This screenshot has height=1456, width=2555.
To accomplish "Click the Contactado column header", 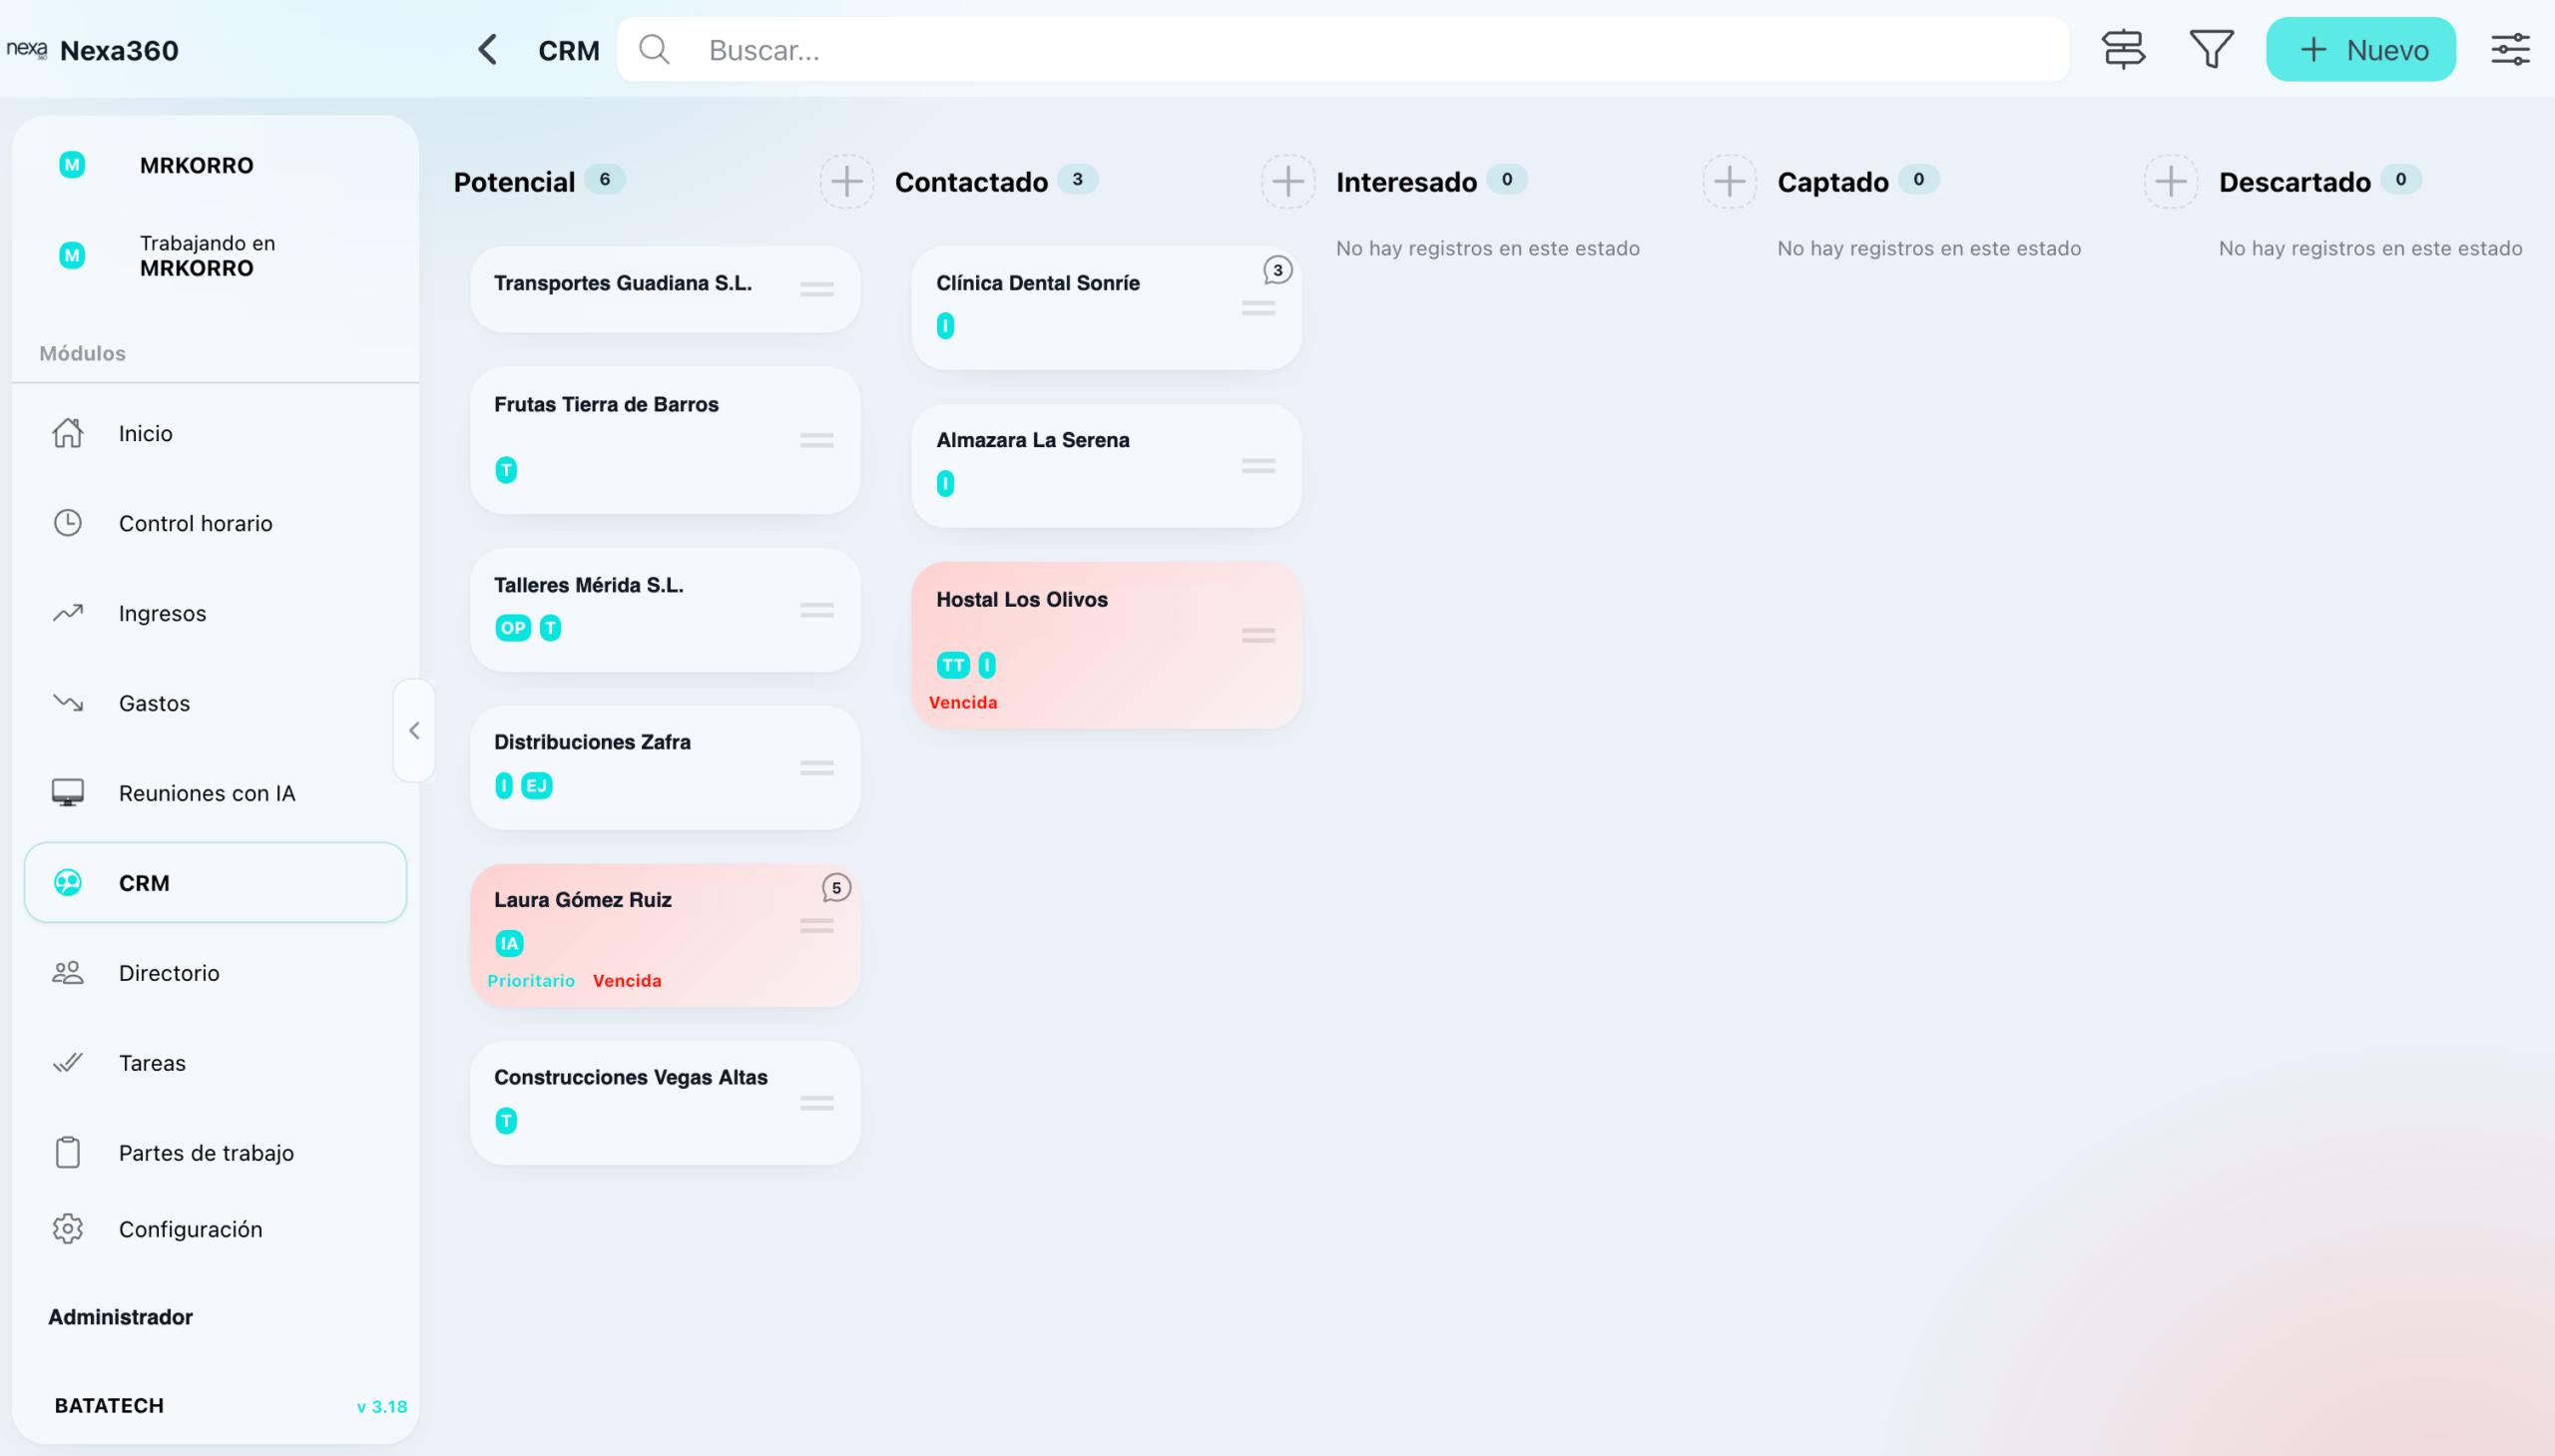I will (x=971, y=182).
